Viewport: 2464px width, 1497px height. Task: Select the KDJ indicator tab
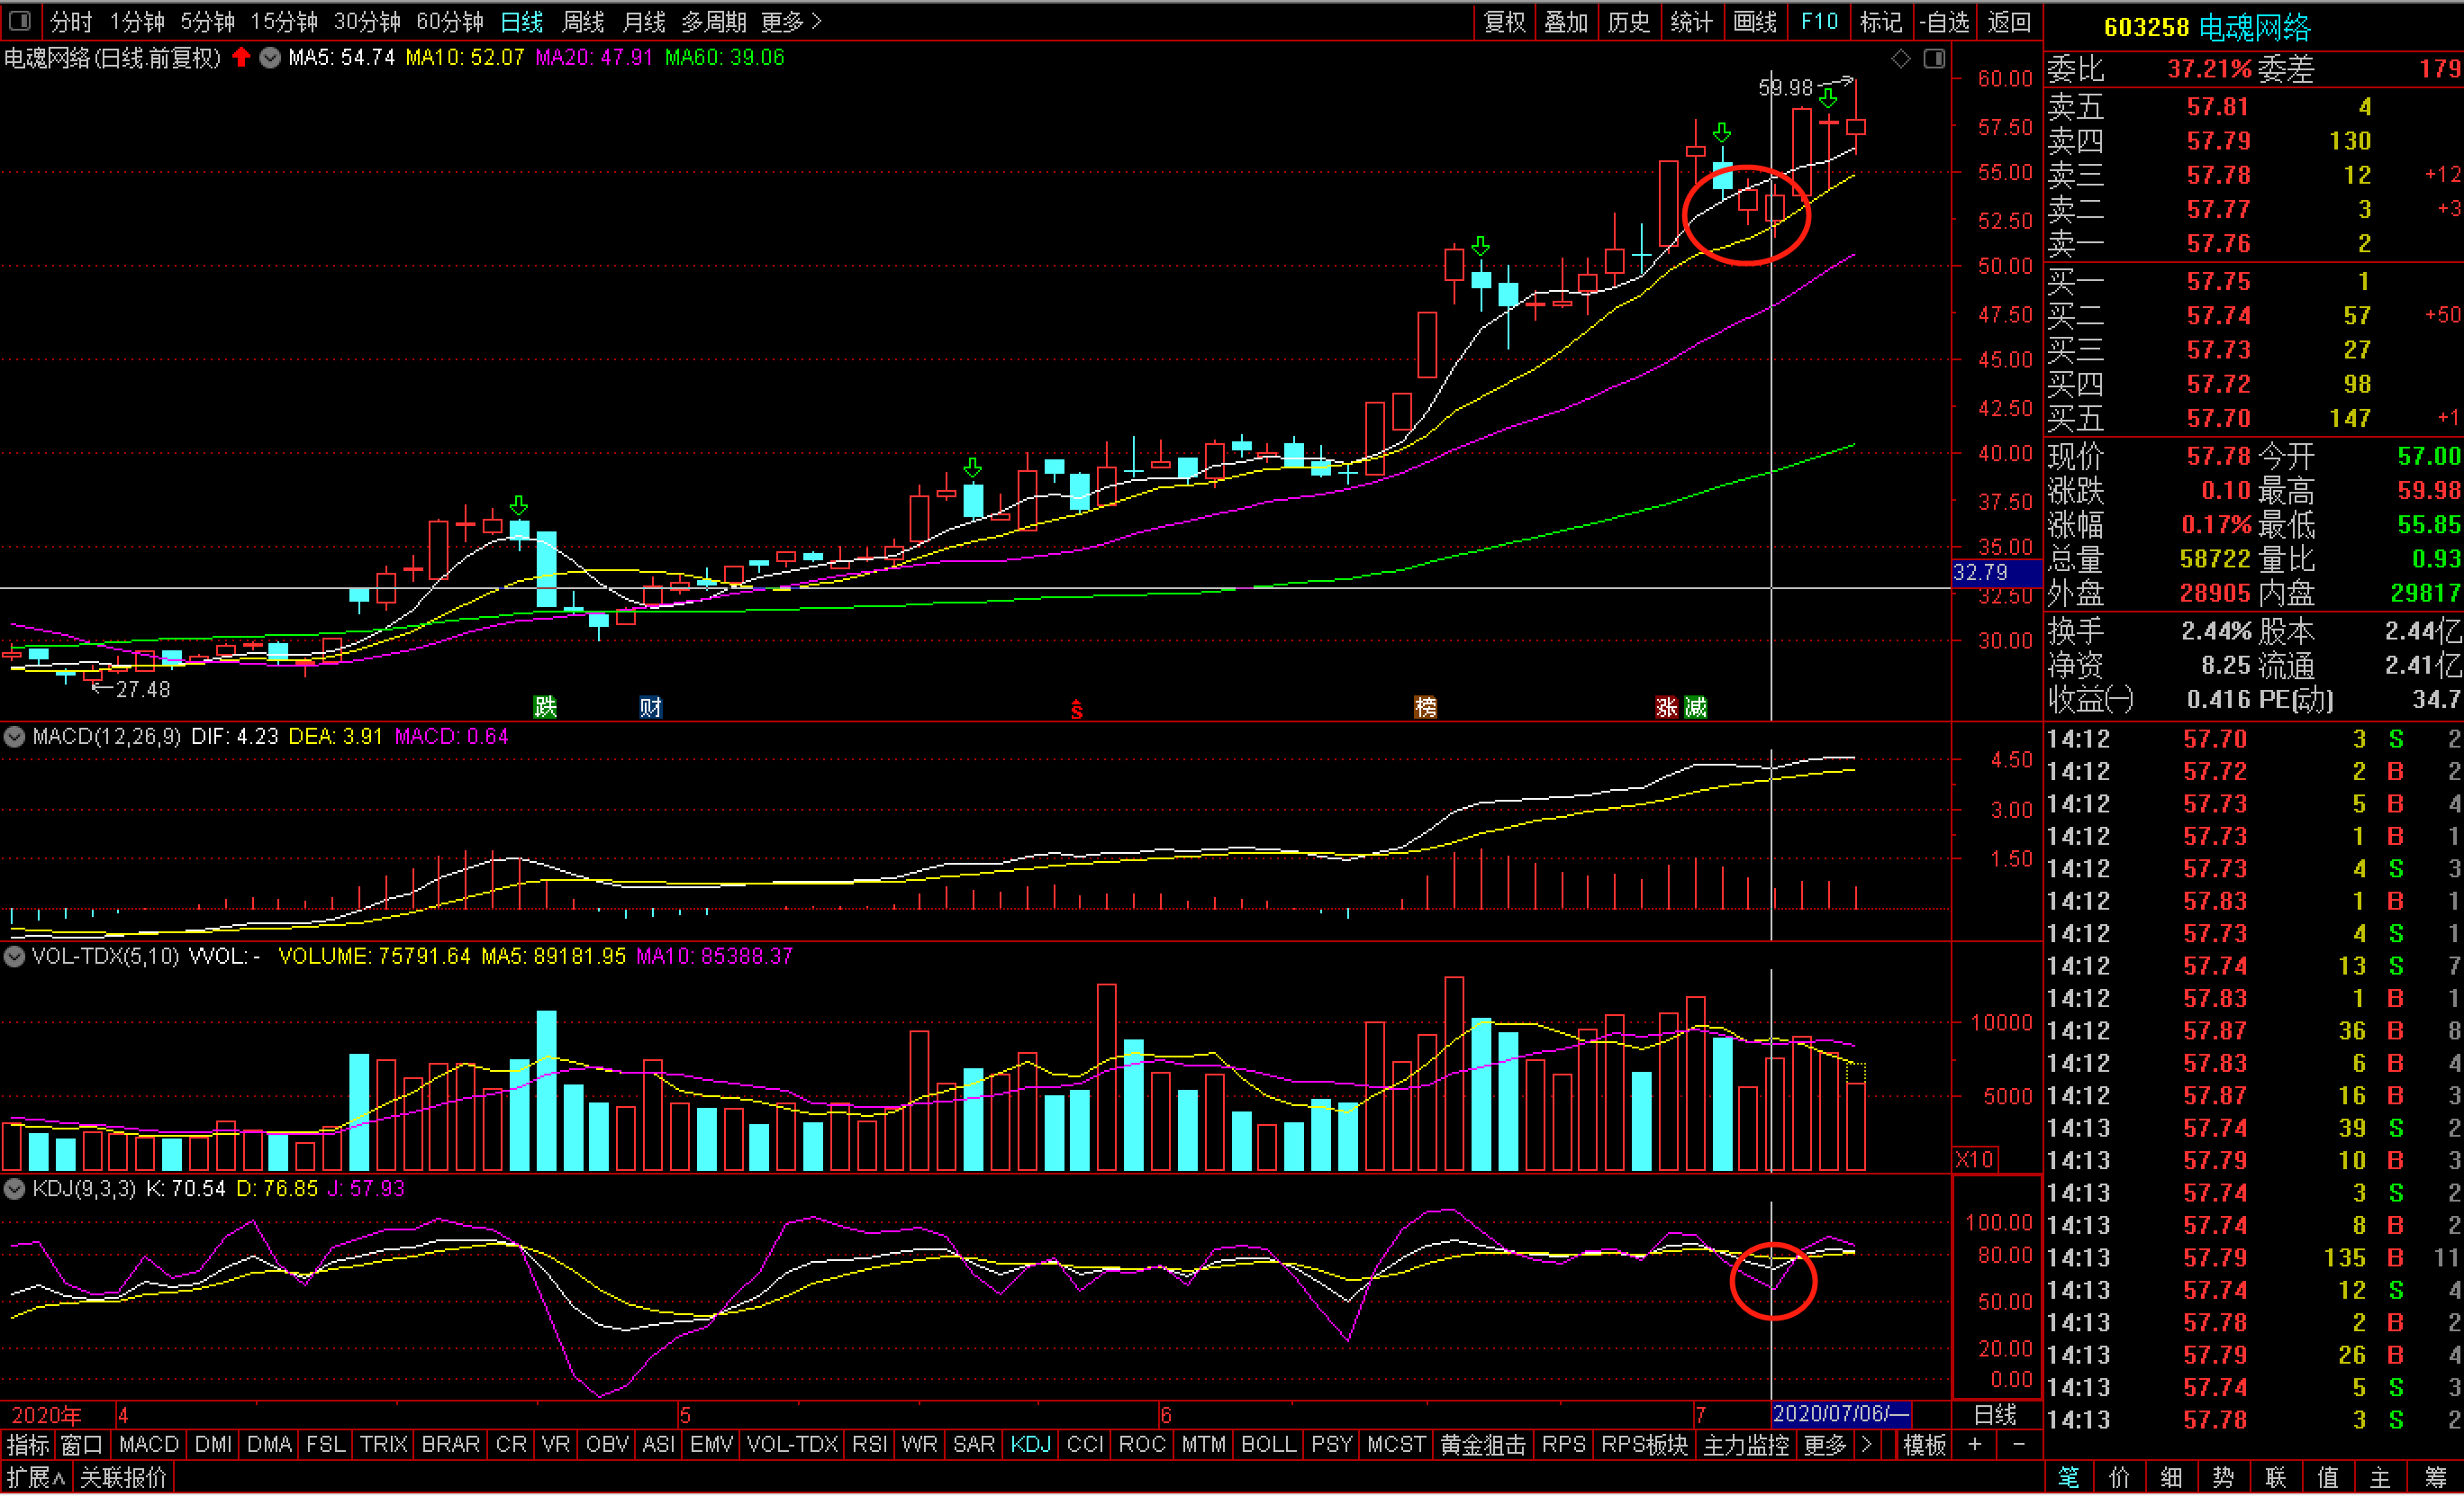coord(1031,1446)
